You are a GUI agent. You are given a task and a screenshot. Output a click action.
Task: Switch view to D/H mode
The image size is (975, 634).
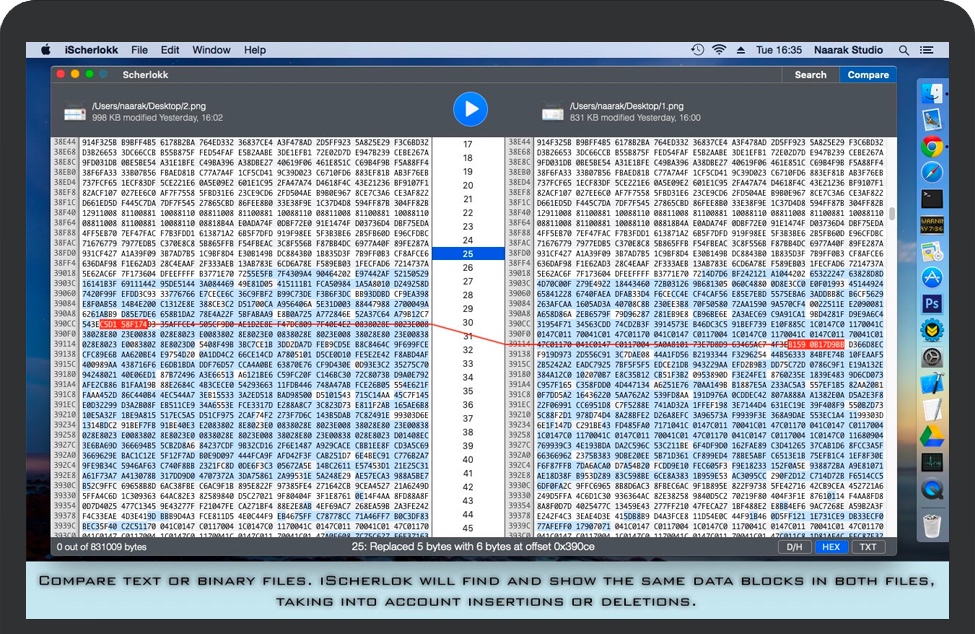(x=794, y=547)
